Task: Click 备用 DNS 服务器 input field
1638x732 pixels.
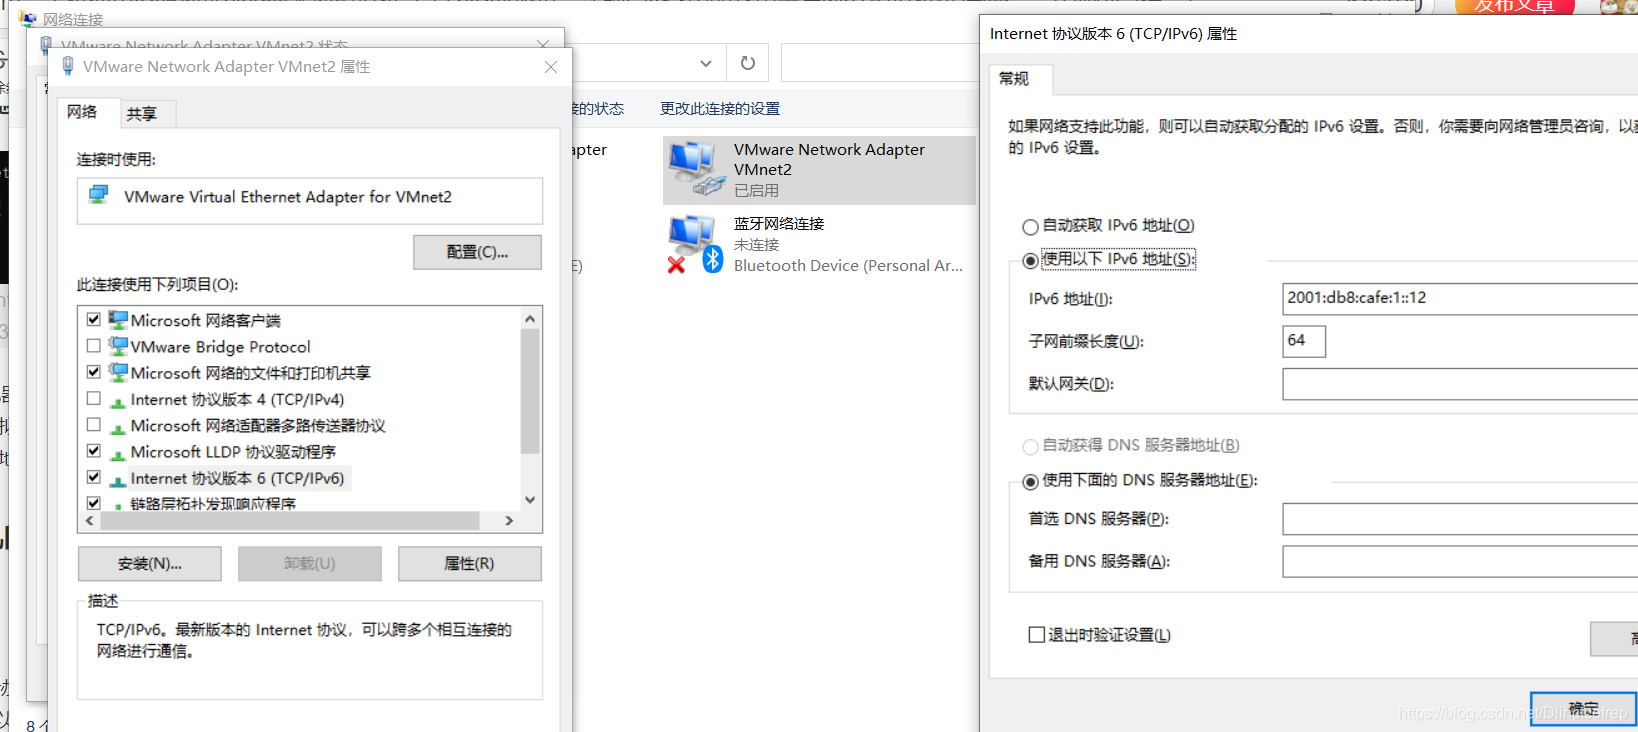Action: [1460, 562]
